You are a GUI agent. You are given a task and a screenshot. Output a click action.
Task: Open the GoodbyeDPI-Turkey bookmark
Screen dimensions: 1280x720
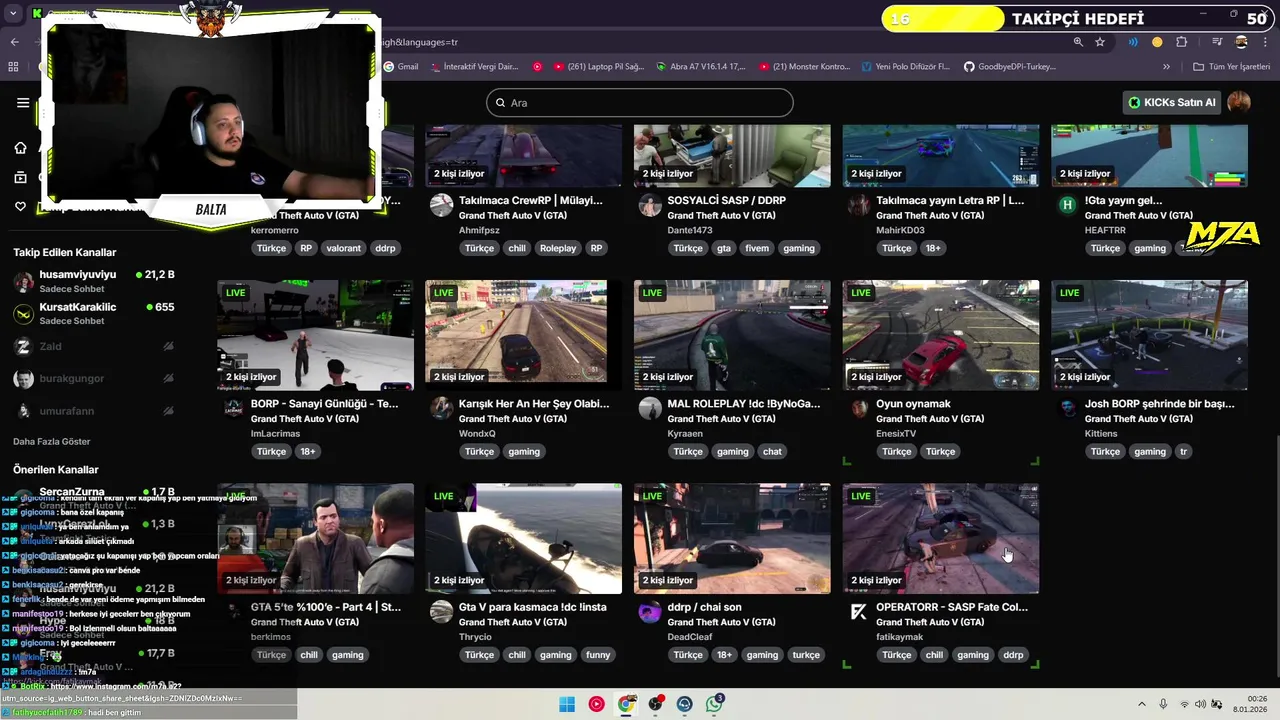[x=1009, y=67]
